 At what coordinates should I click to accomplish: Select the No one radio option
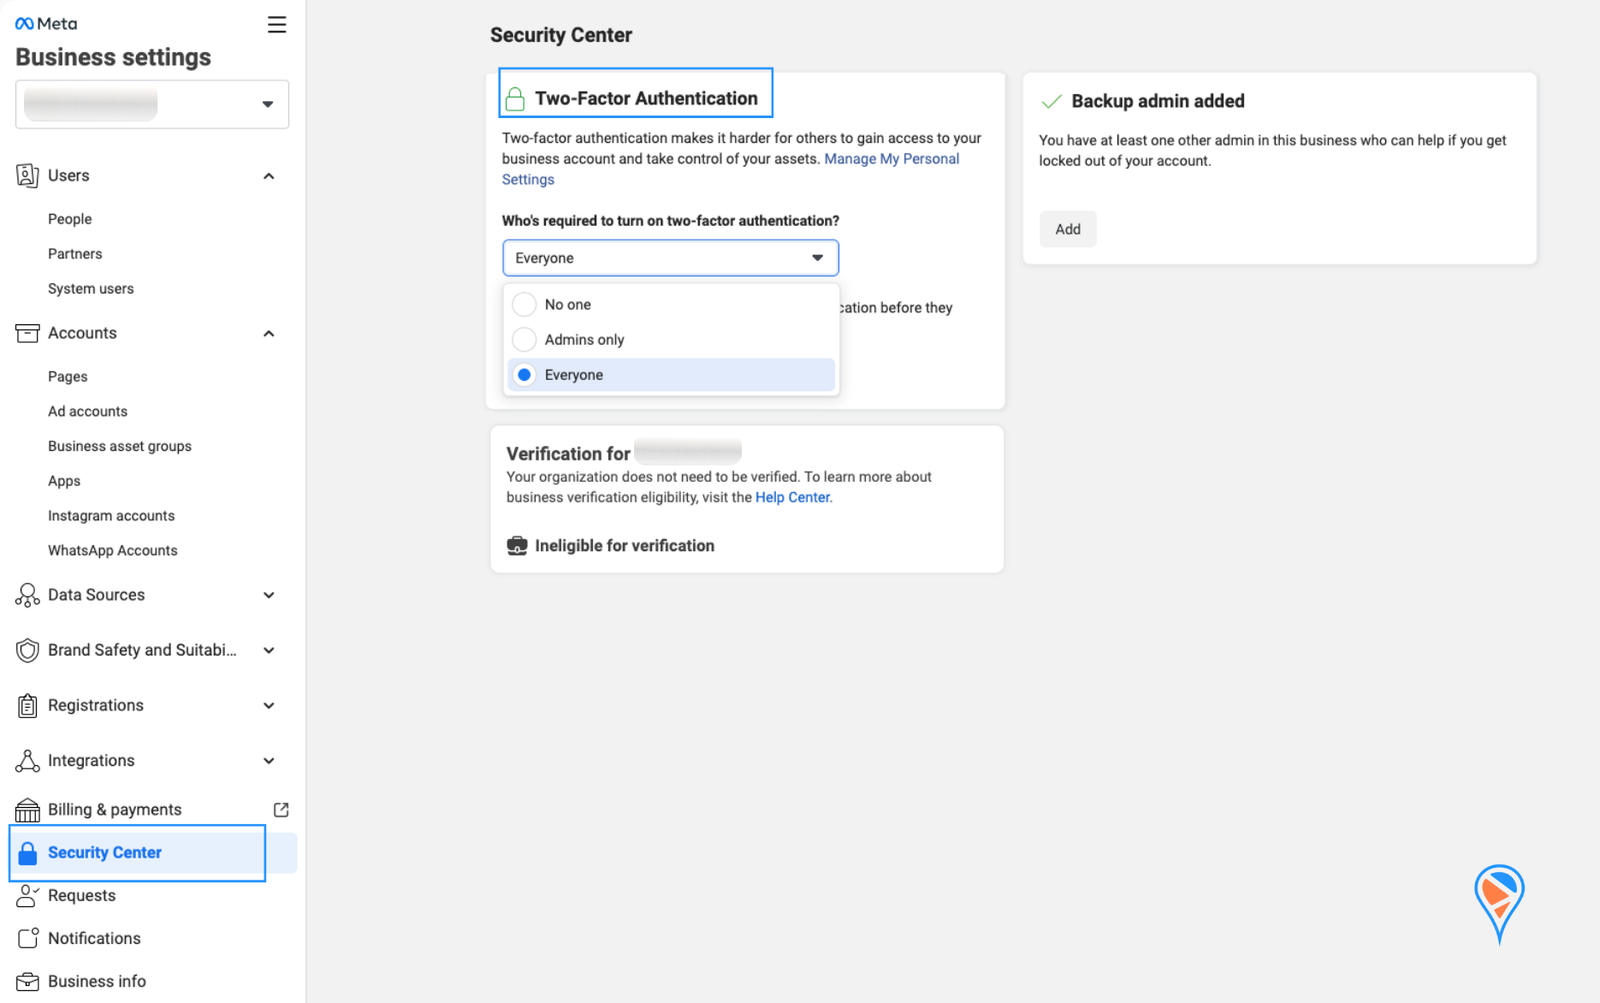(x=524, y=304)
